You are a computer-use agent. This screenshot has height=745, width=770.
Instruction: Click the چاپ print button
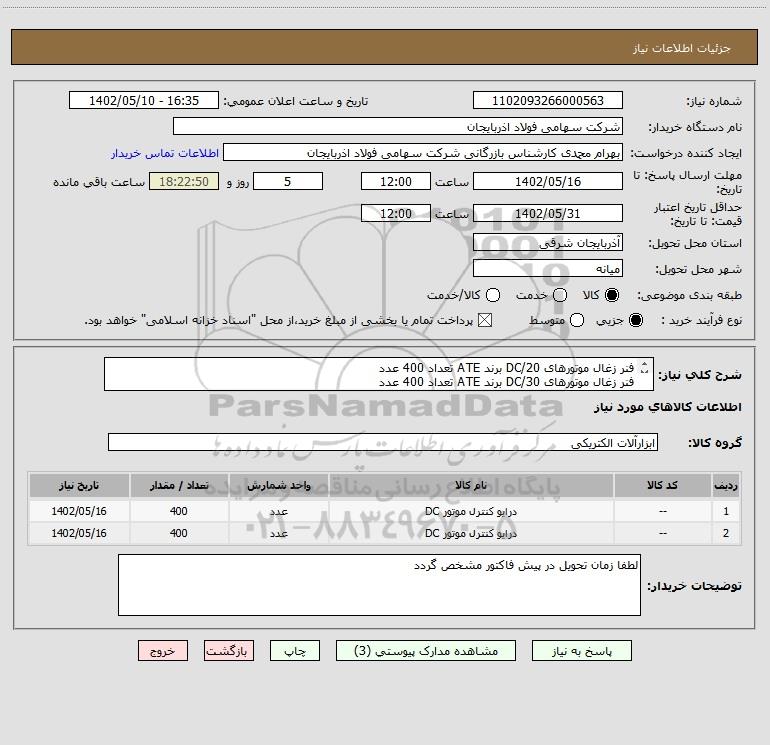click(295, 651)
